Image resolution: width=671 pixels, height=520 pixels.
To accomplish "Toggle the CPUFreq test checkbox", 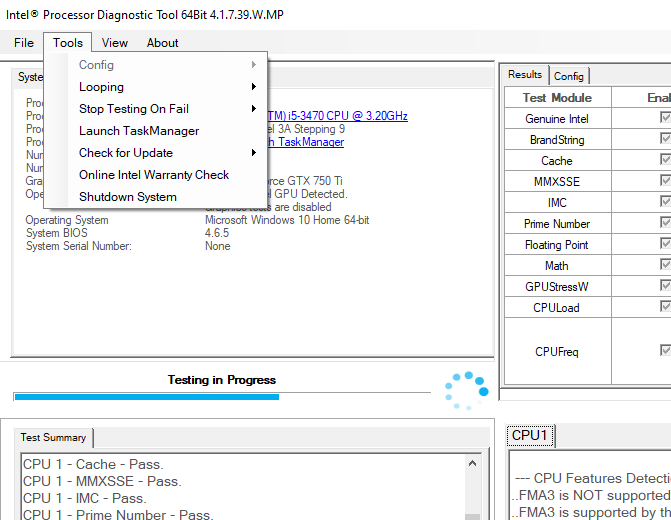I will coord(665,350).
